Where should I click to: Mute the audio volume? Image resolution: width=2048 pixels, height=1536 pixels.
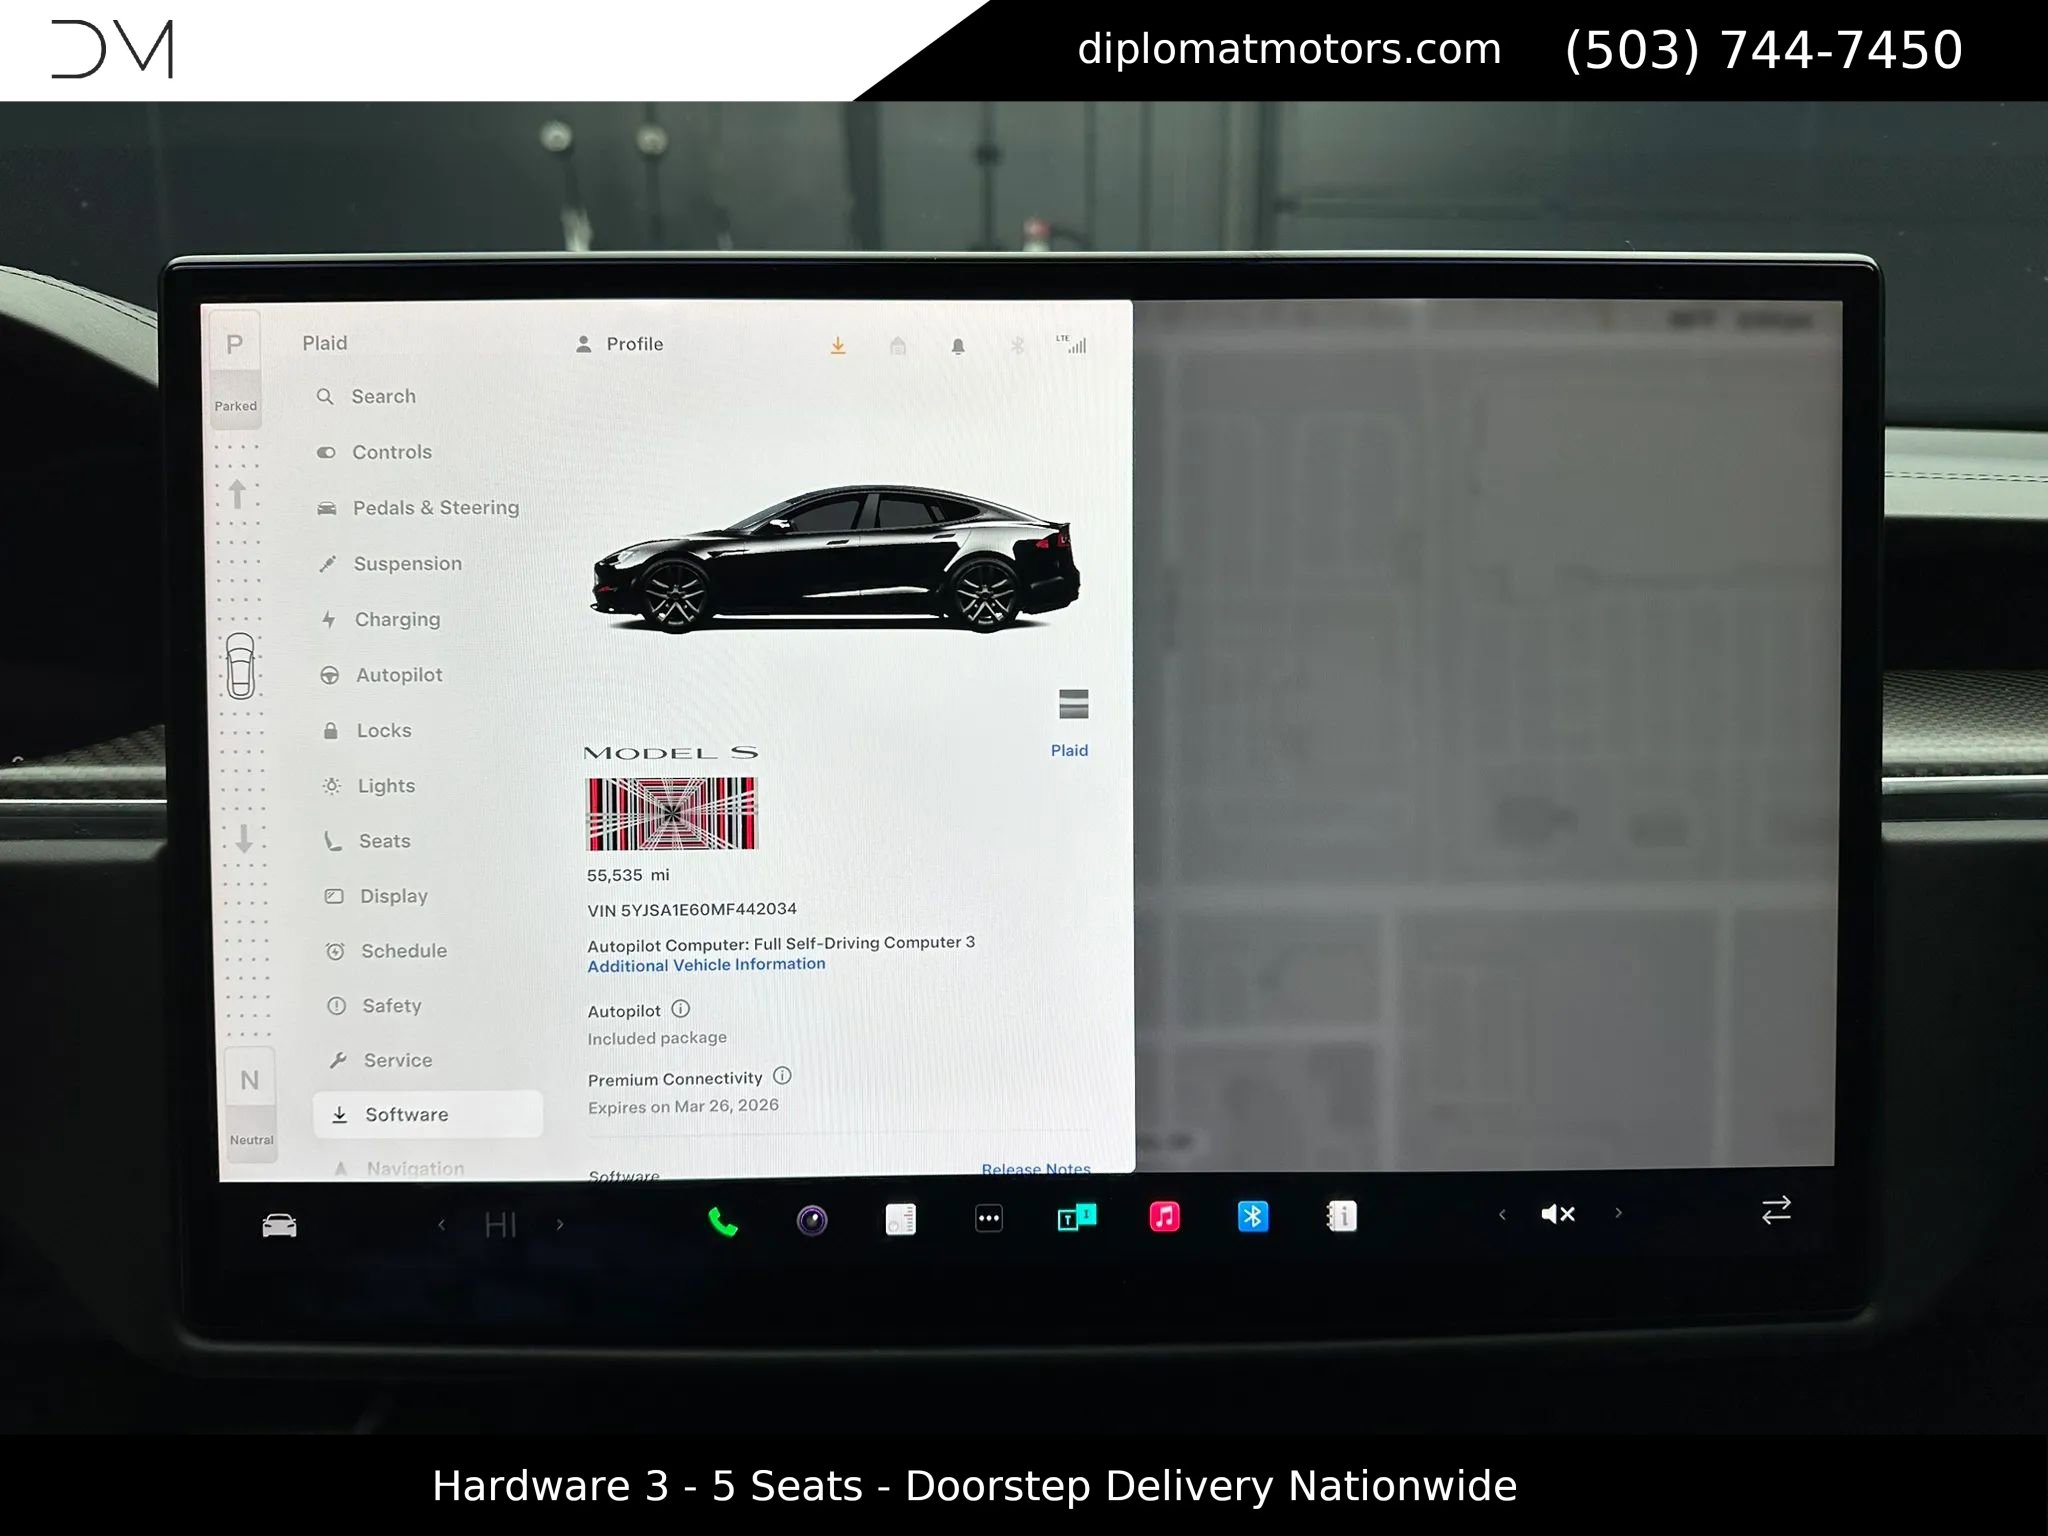(1557, 1213)
